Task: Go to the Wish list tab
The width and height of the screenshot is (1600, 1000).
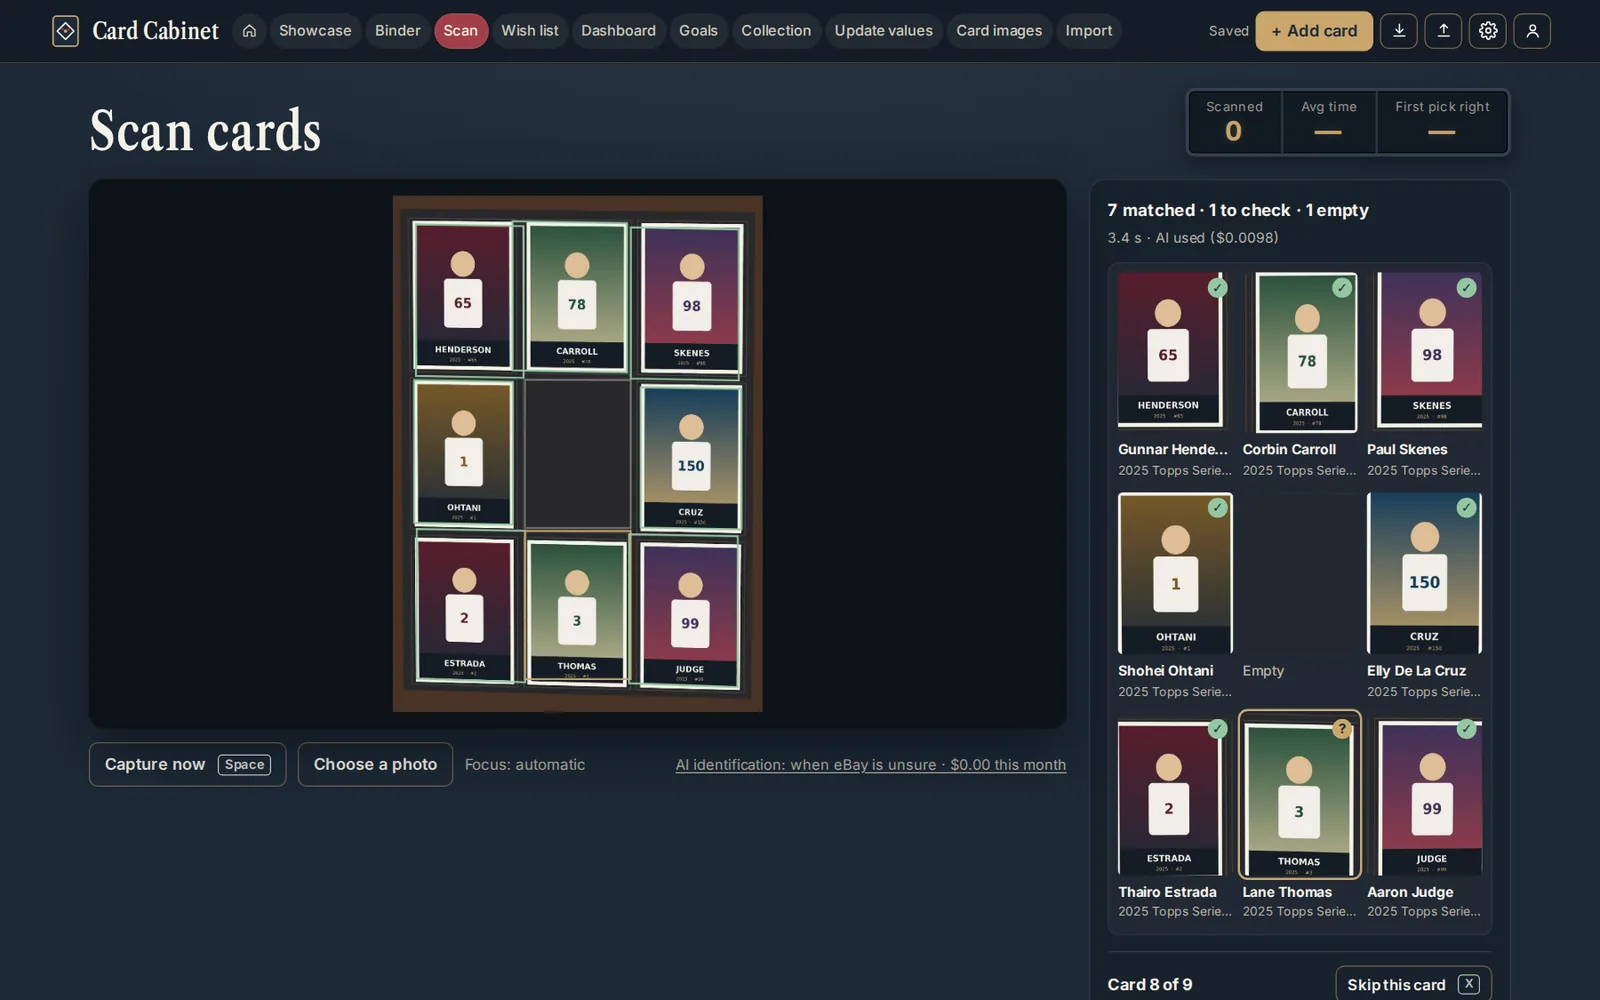Action: click(530, 31)
